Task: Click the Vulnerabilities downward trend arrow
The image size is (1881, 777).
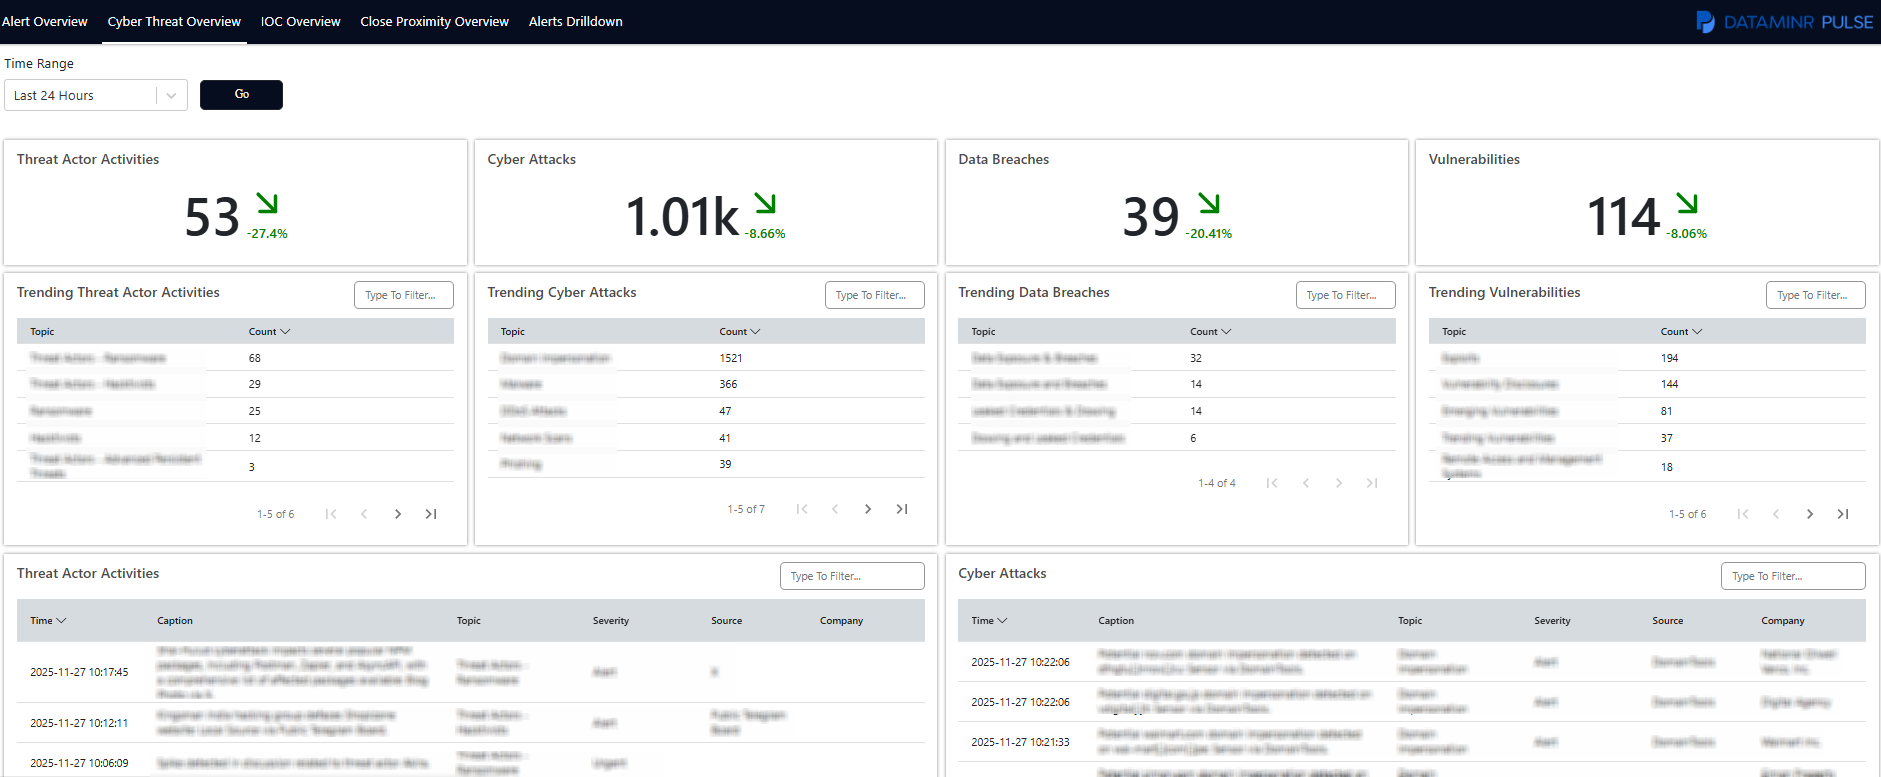Action: coord(1687,203)
